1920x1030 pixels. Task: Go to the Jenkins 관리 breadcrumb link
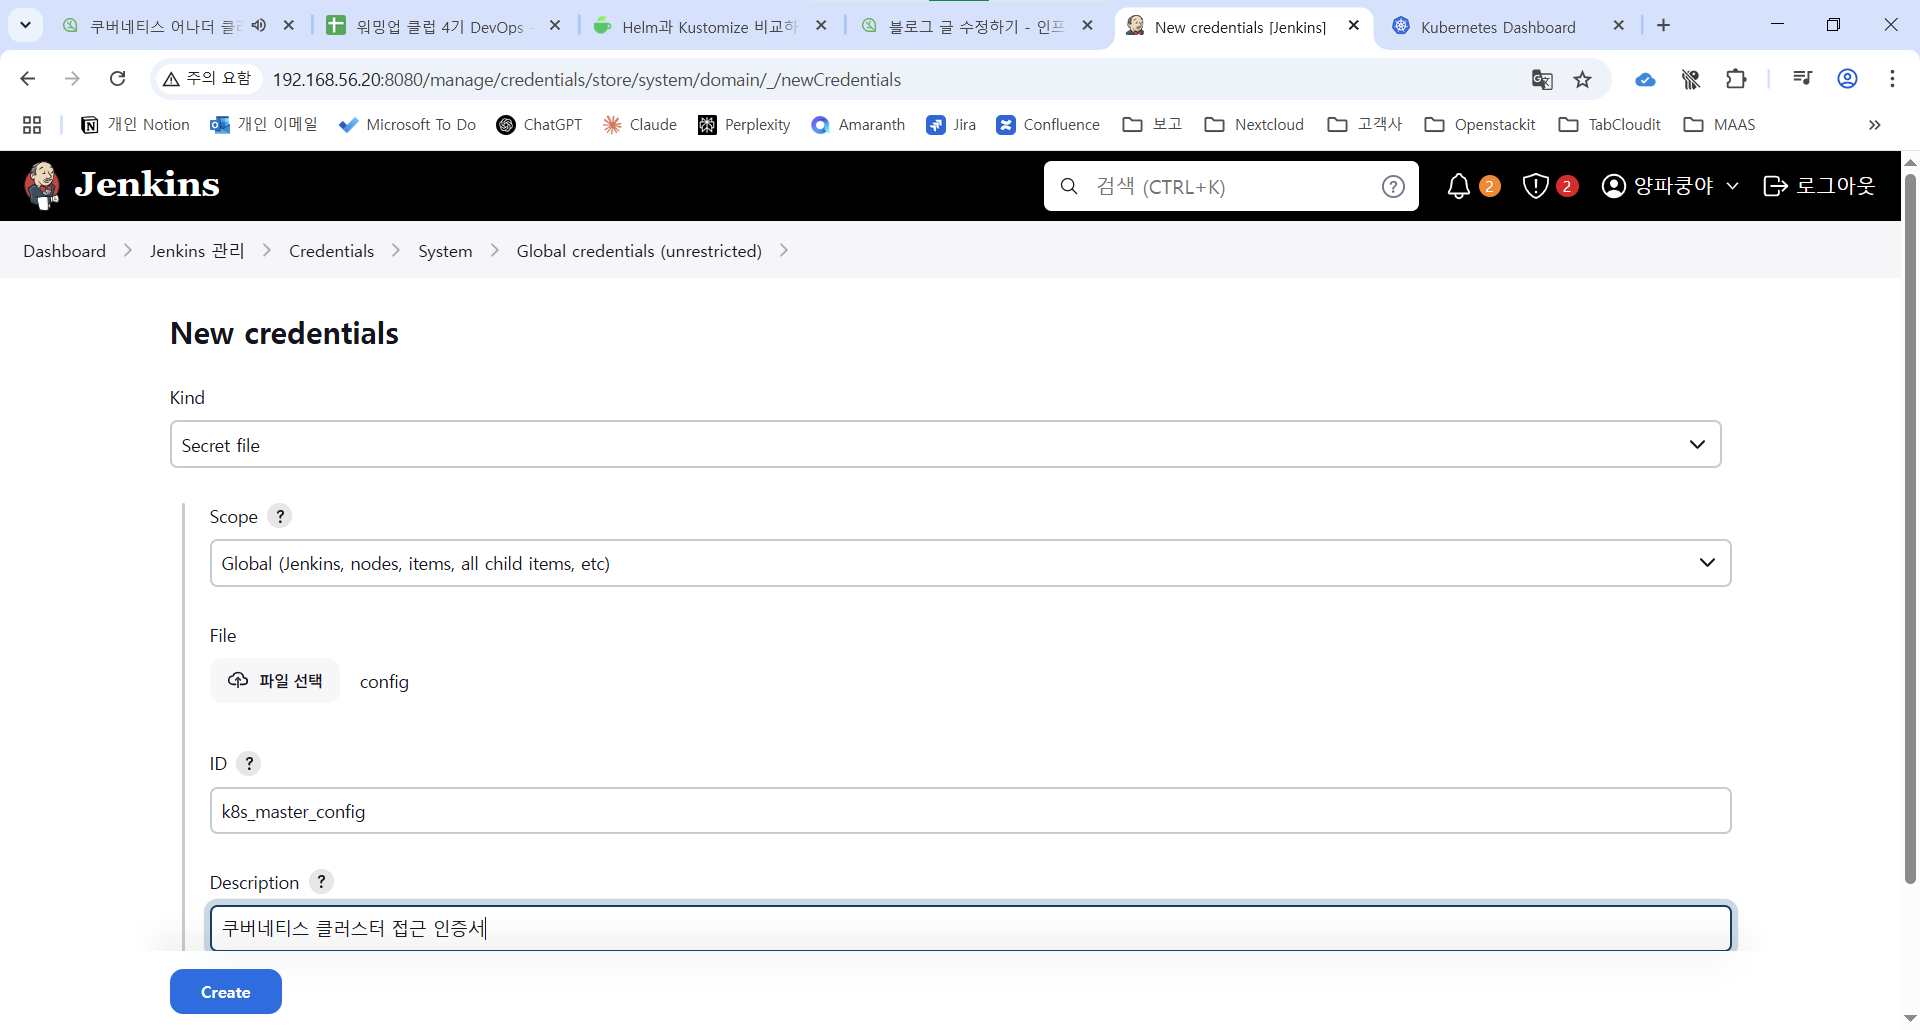[x=197, y=251]
